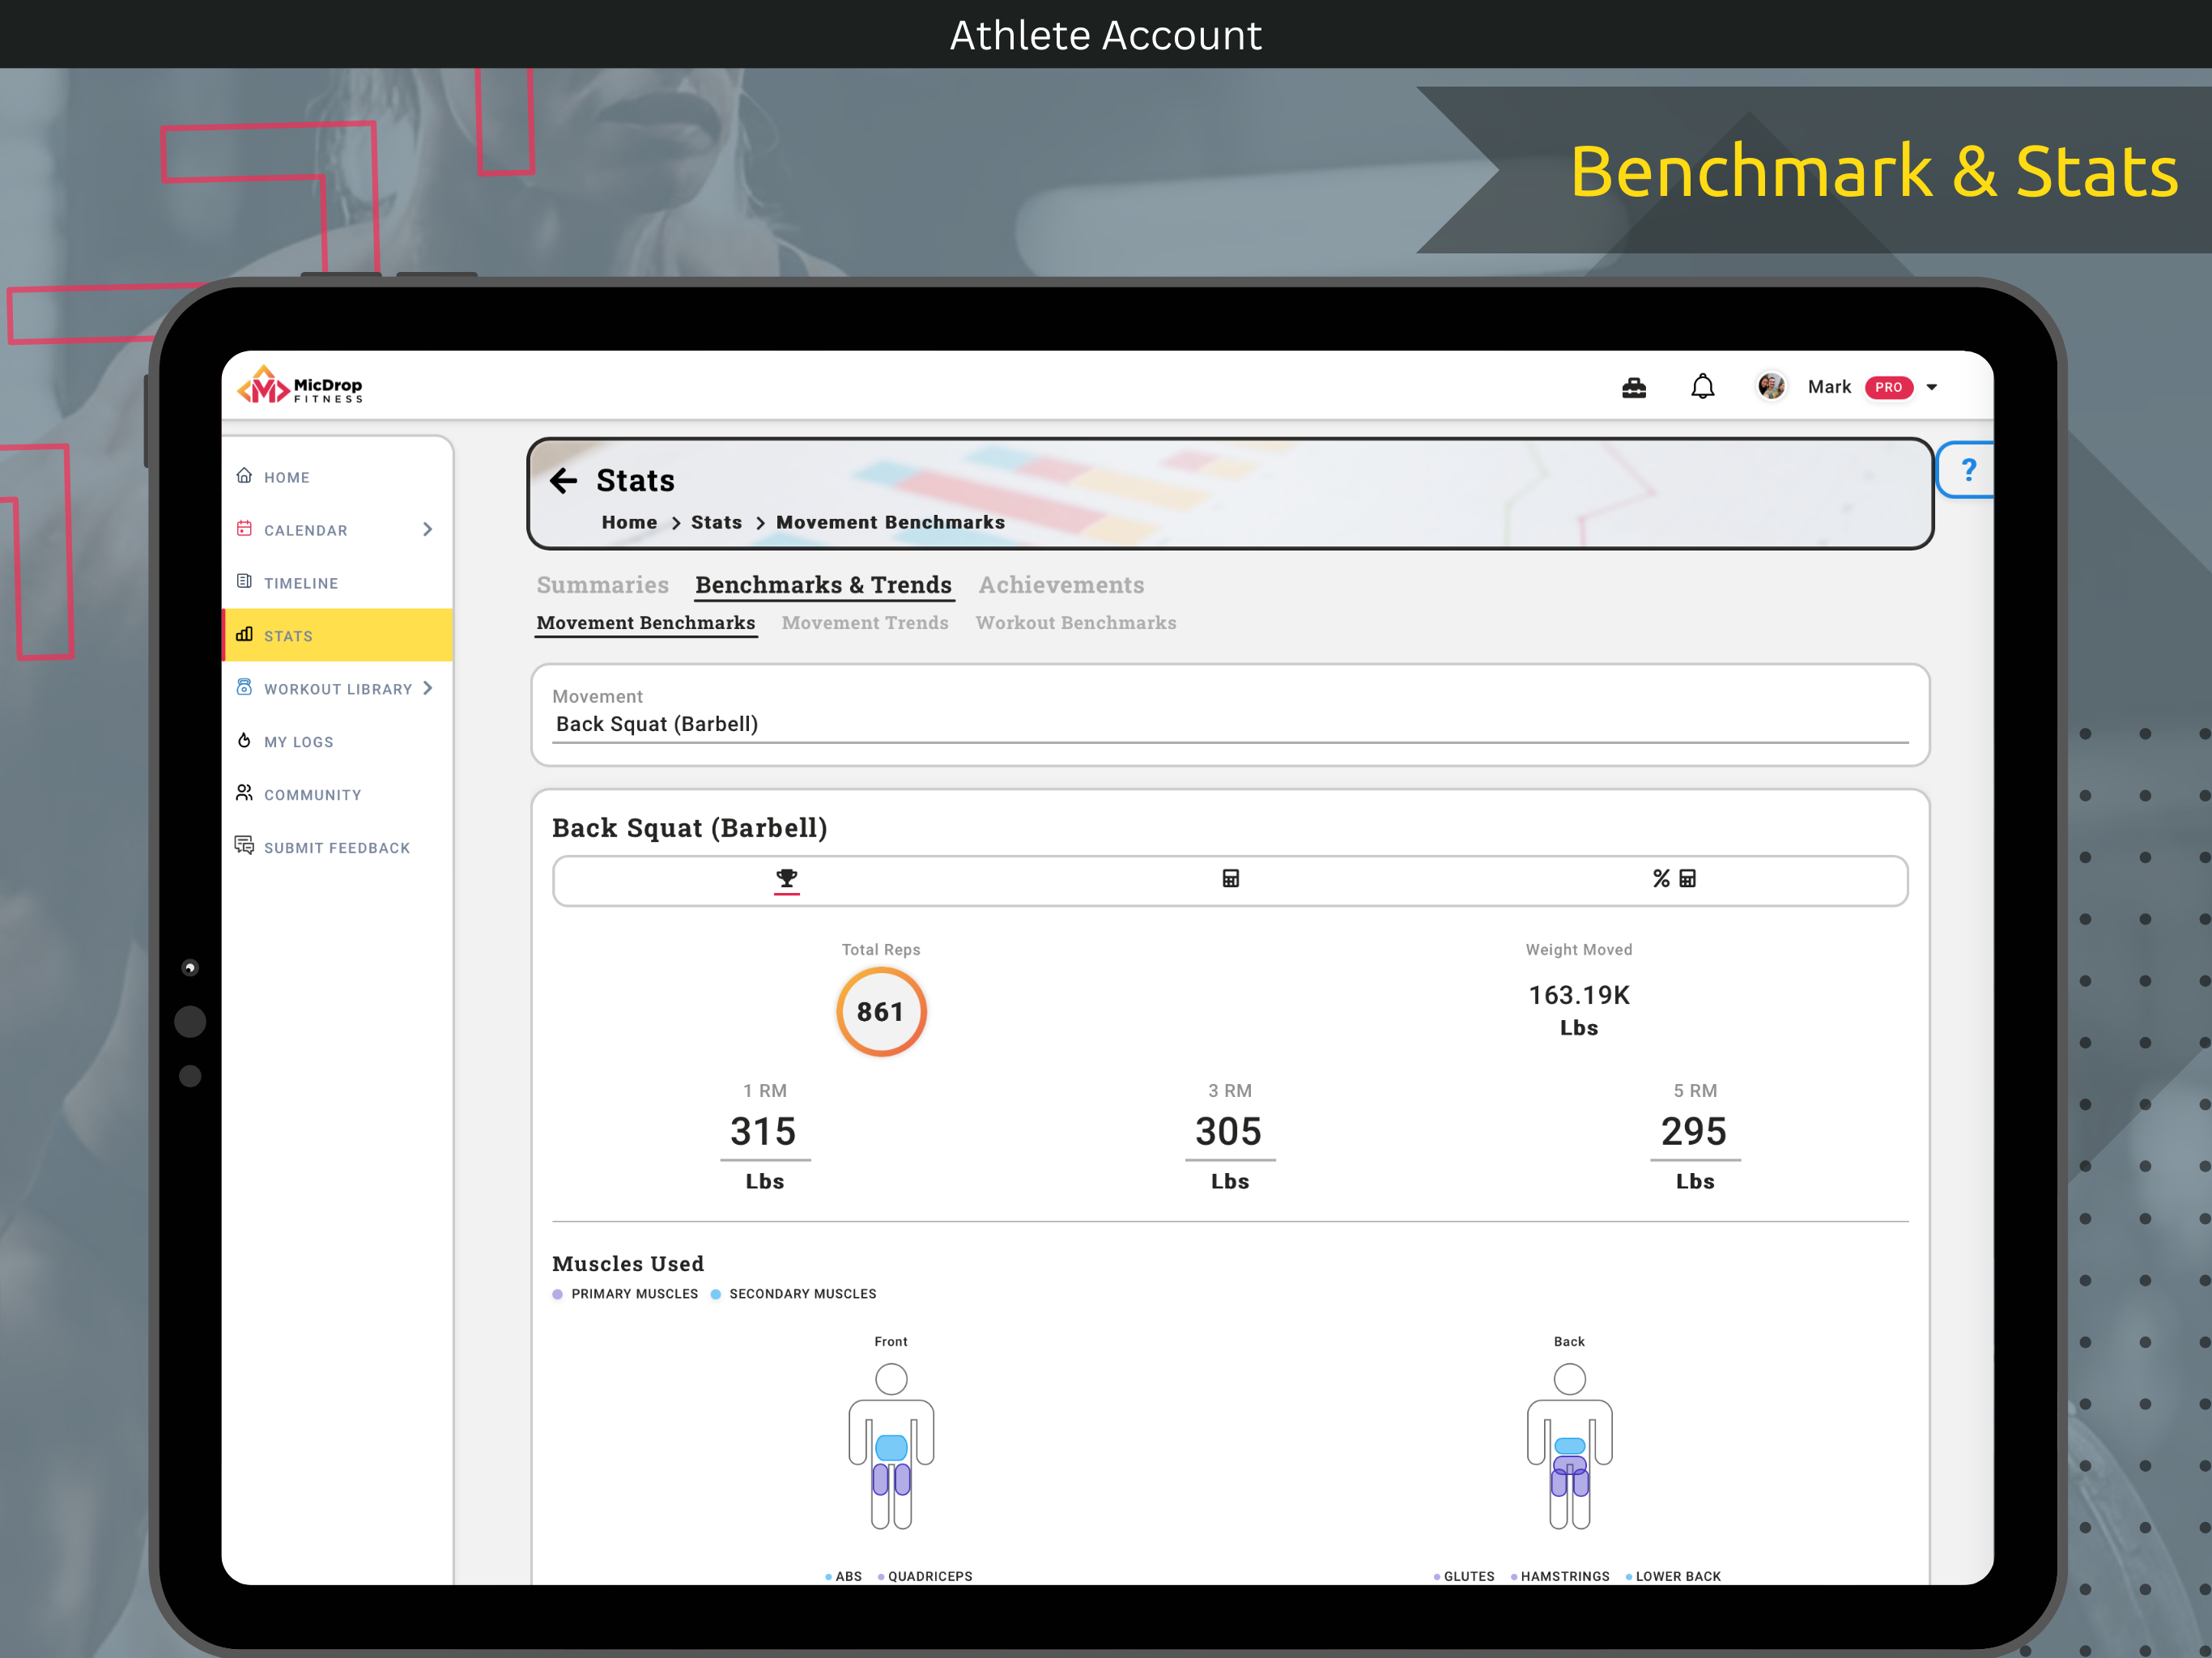Viewport: 2212px width, 1658px height.
Task: Open My Logs in sidebar
Action: pos(337,741)
